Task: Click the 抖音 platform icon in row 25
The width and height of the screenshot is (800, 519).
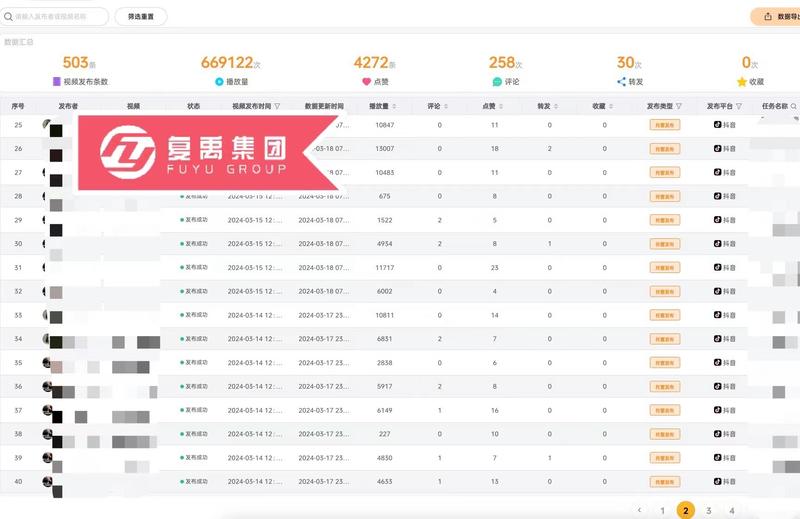Action: point(717,125)
